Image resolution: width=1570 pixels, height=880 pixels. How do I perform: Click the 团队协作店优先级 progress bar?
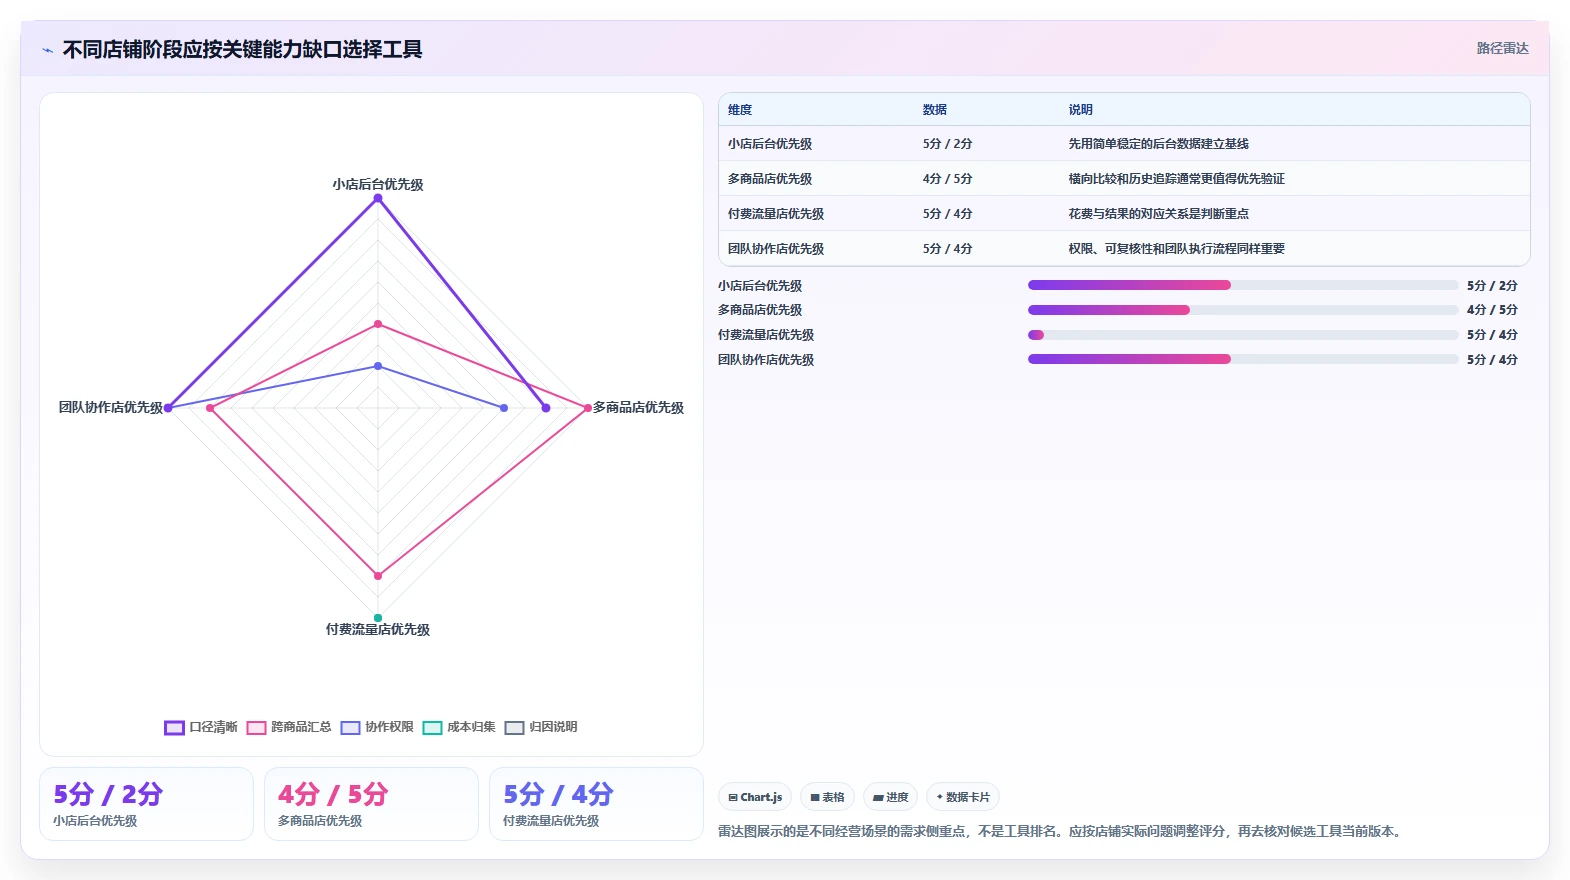1243,359
